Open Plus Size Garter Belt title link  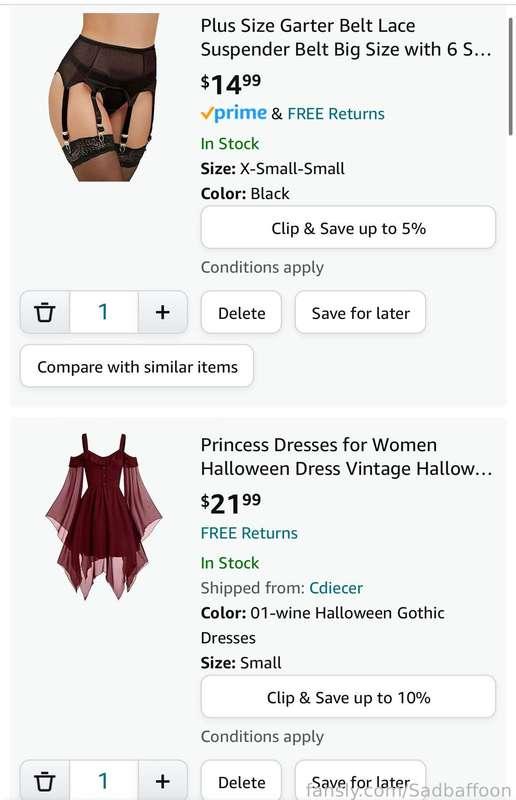346,37
